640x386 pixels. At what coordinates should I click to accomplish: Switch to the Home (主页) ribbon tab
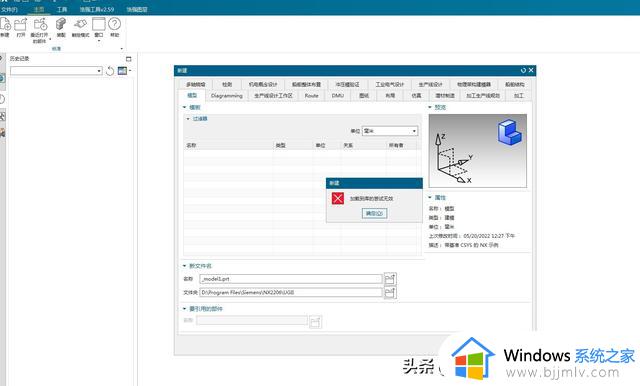pos(39,9)
